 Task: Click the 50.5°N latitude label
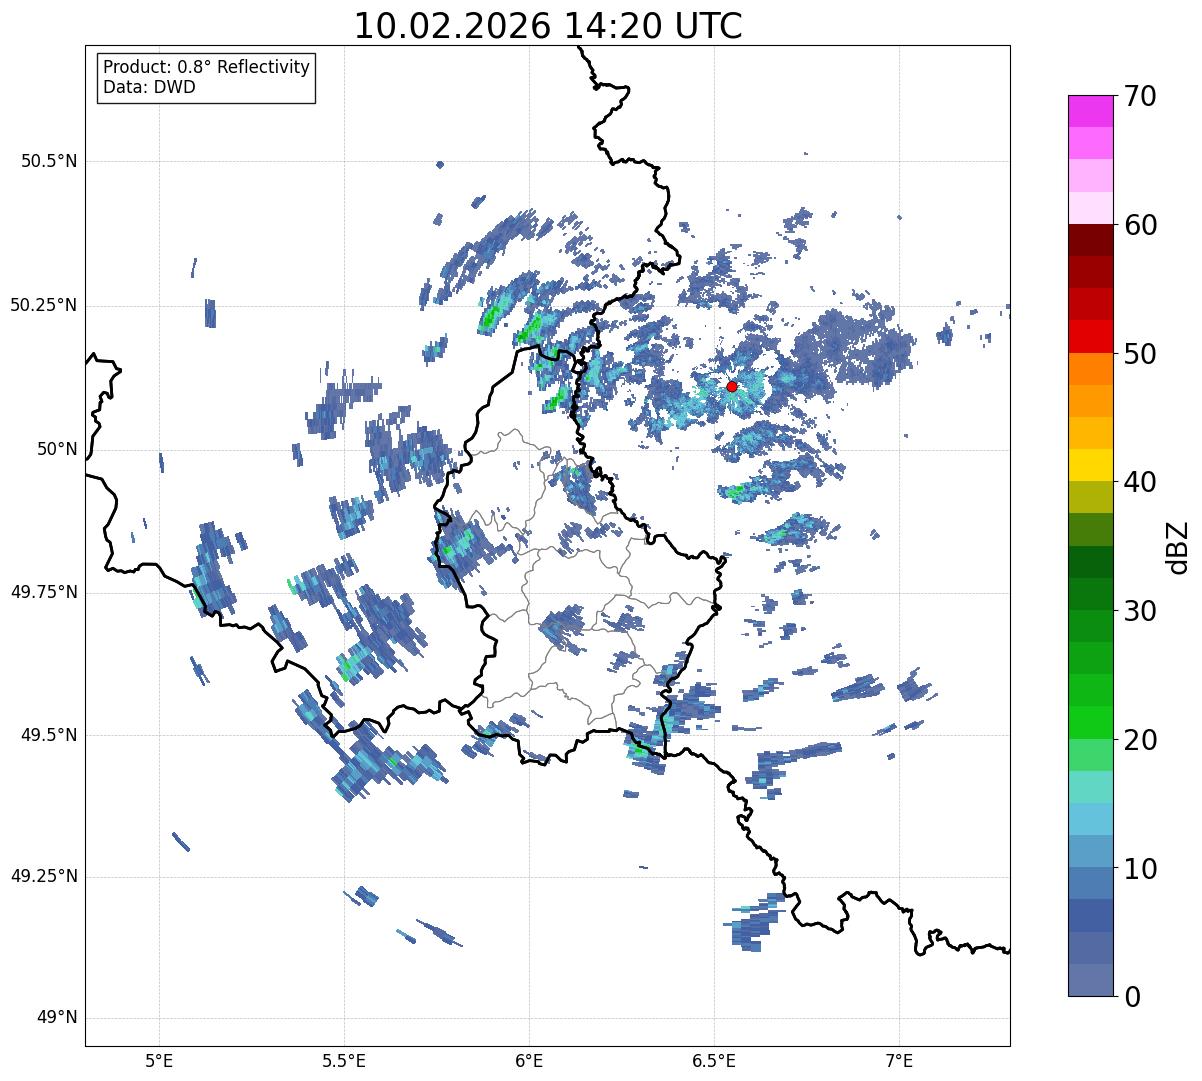[49, 161]
